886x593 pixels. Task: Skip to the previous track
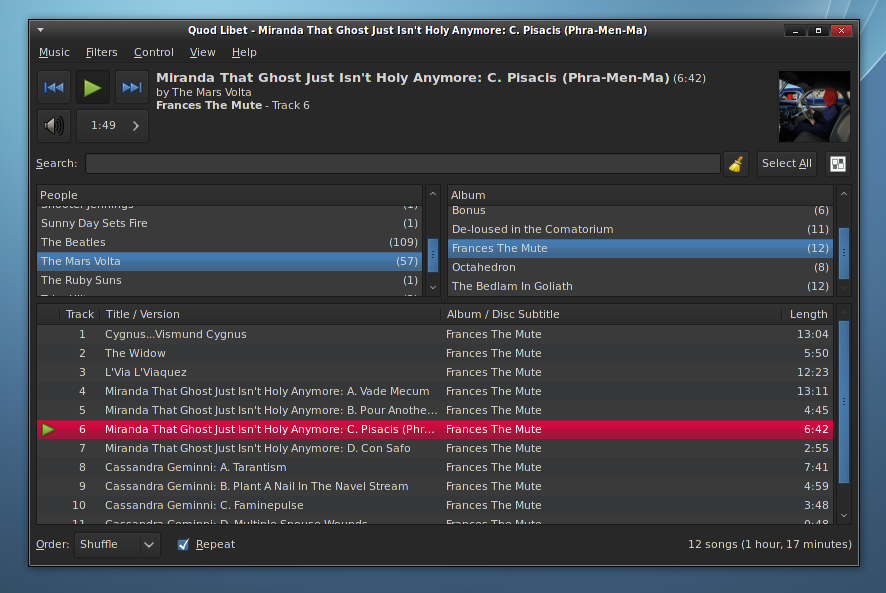point(54,87)
